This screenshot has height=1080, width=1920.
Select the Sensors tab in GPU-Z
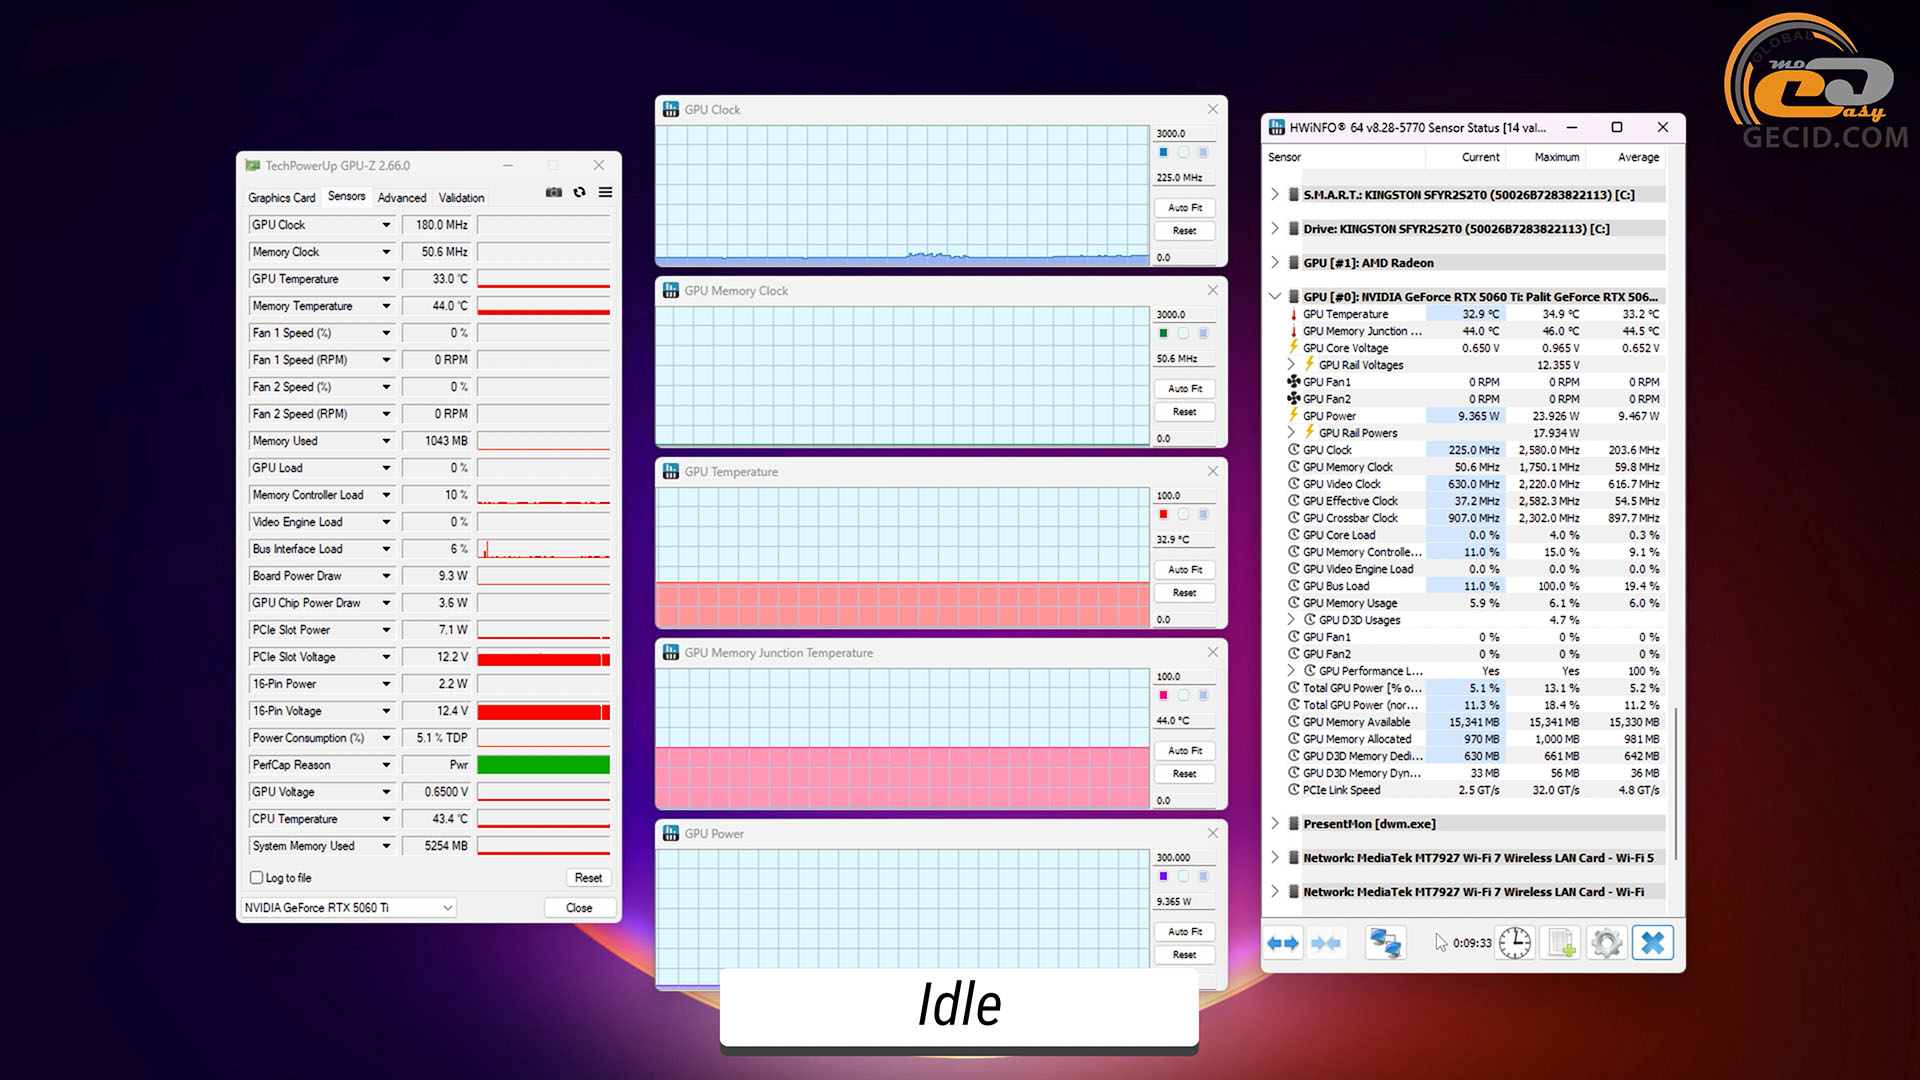[347, 196]
